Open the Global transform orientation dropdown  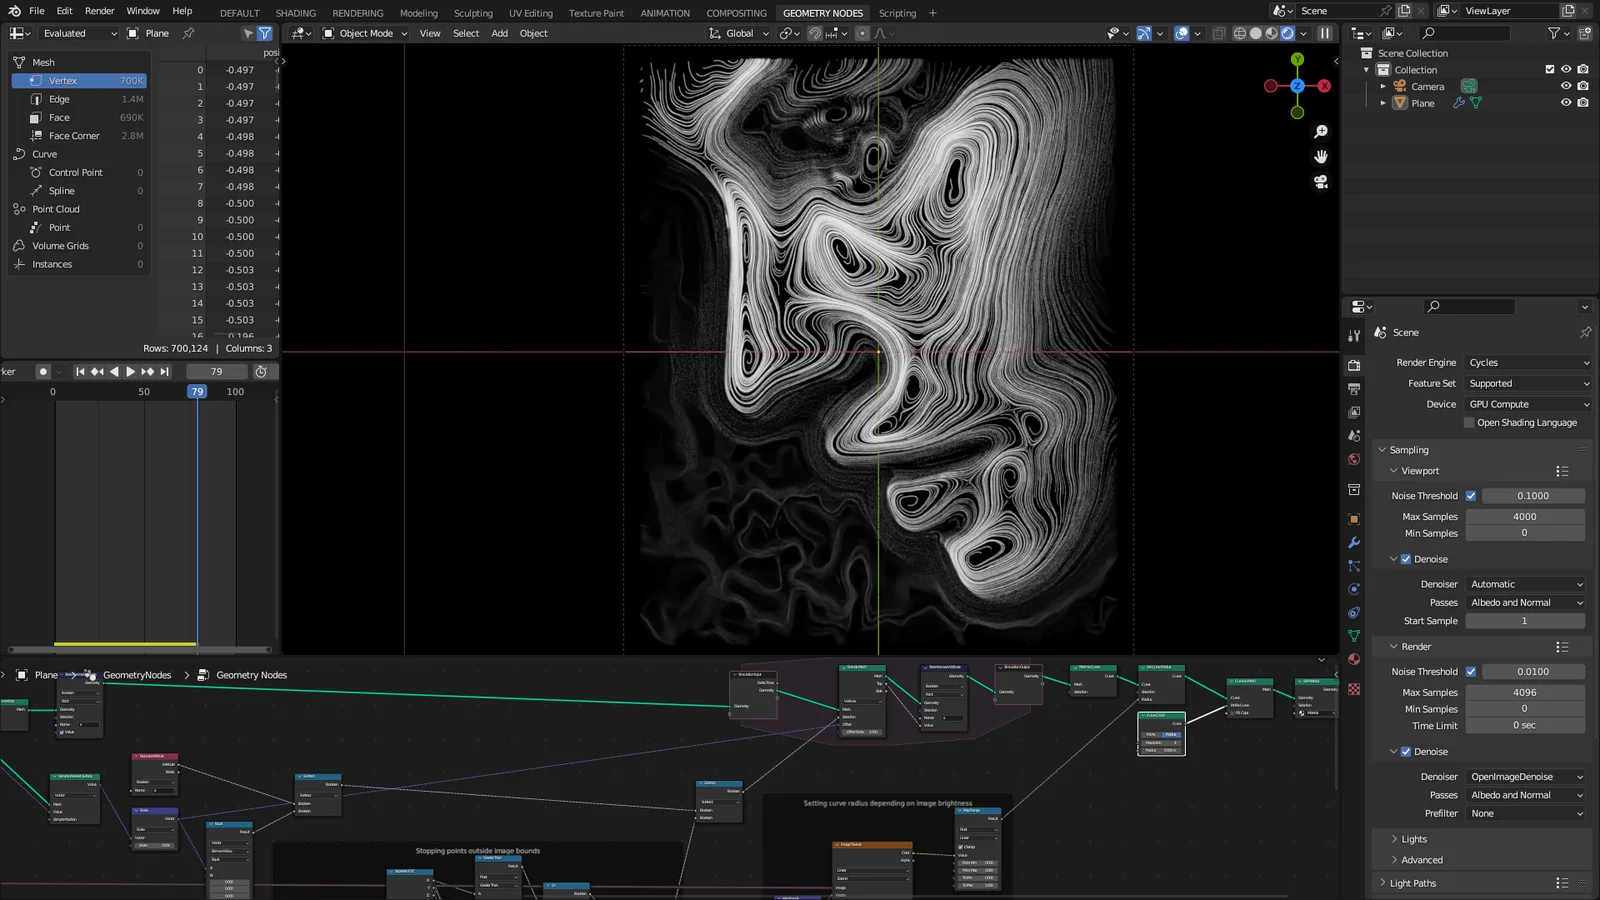click(x=740, y=33)
